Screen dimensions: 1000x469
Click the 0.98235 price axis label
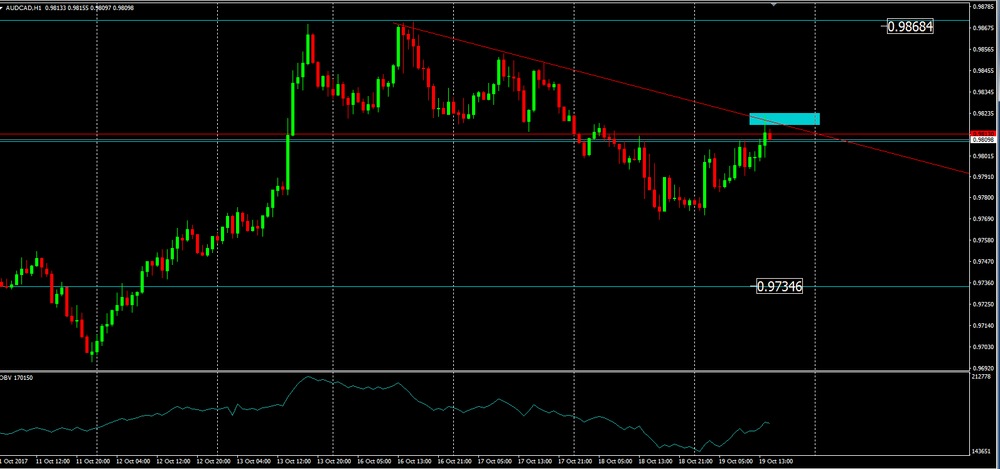(x=982, y=113)
